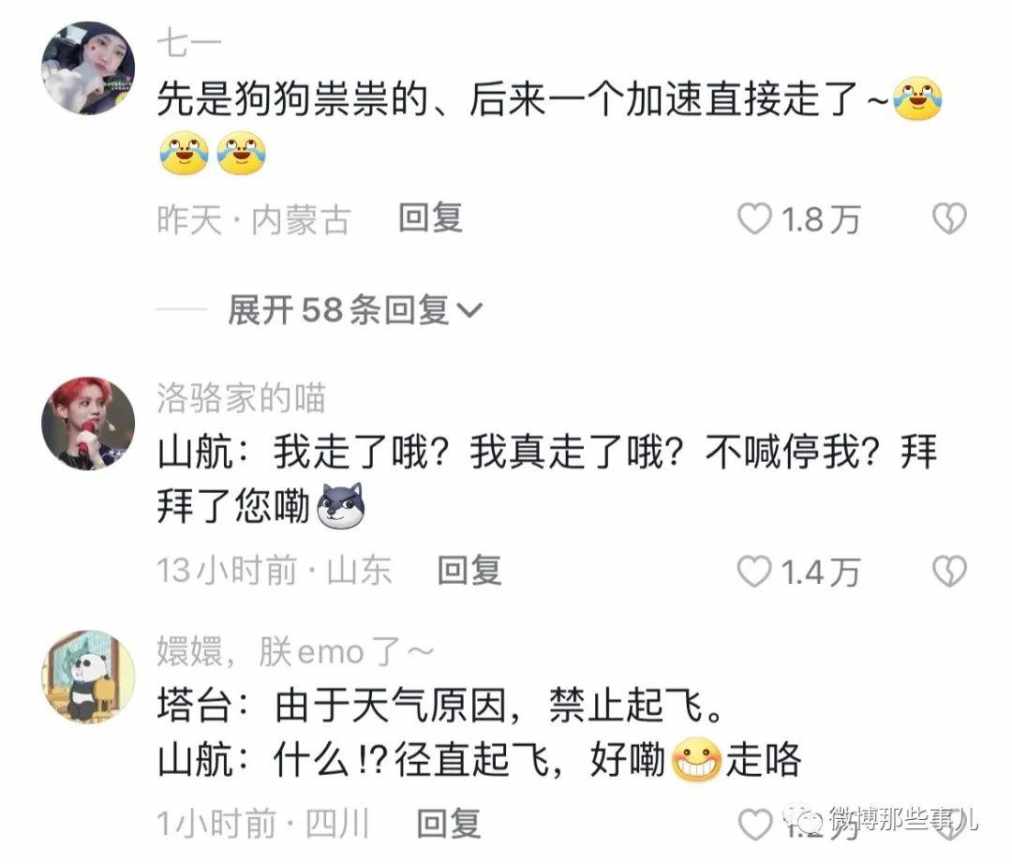
Task: Like the 塔台 comment from Sichuan
Action: point(754,825)
